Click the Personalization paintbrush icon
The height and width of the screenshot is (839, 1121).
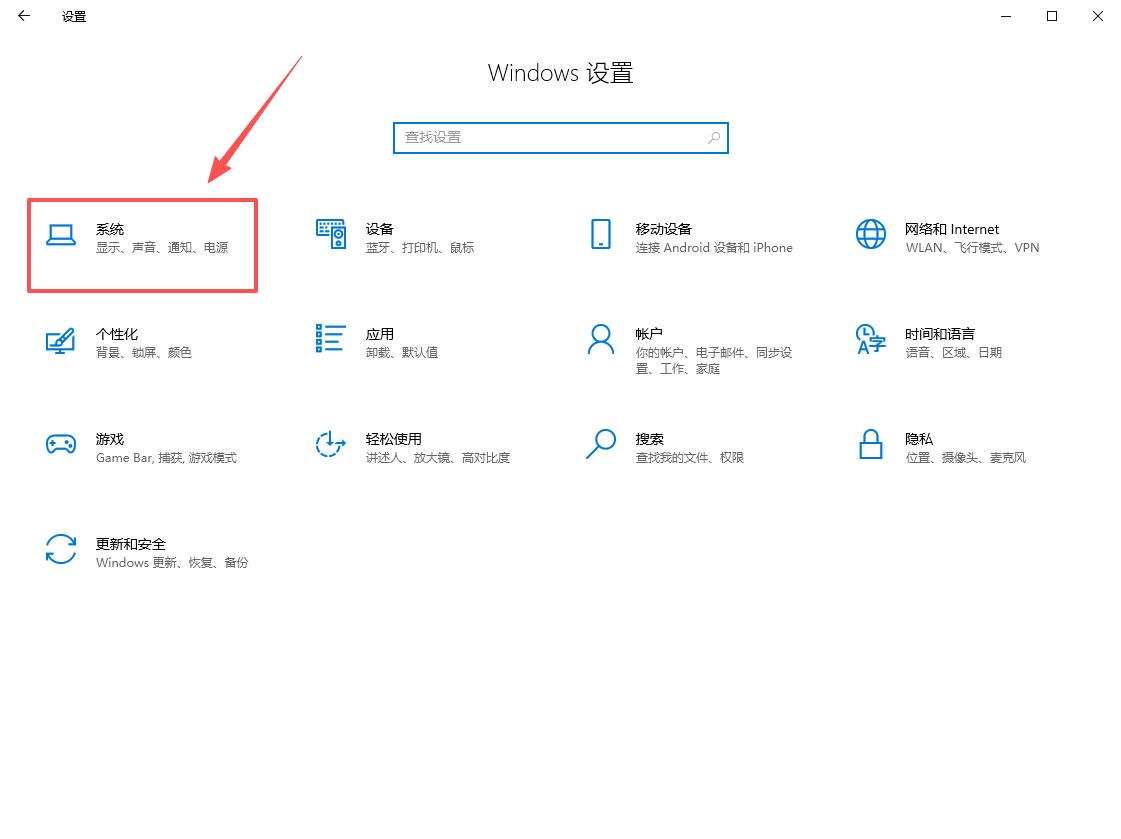[61, 340]
